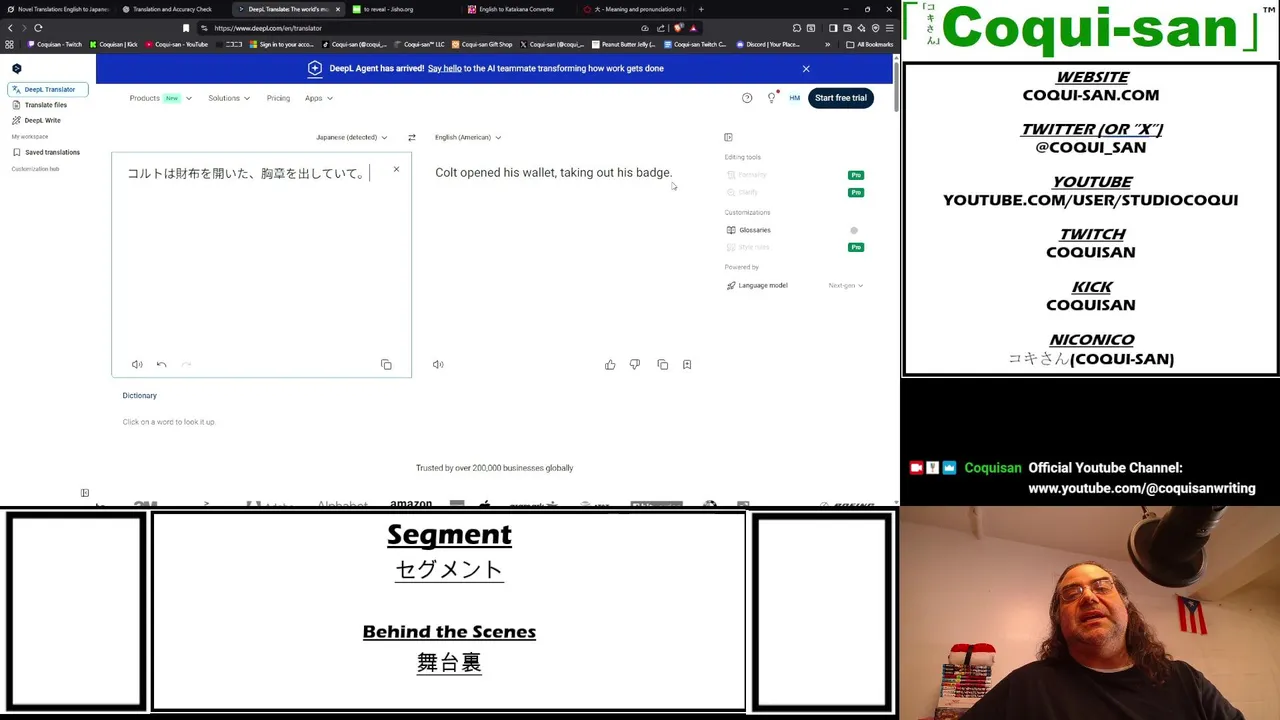Image resolution: width=1280 pixels, height=720 pixels.
Task: Open the Coqui-san - YouTube bookmark
Action: coord(177,44)
